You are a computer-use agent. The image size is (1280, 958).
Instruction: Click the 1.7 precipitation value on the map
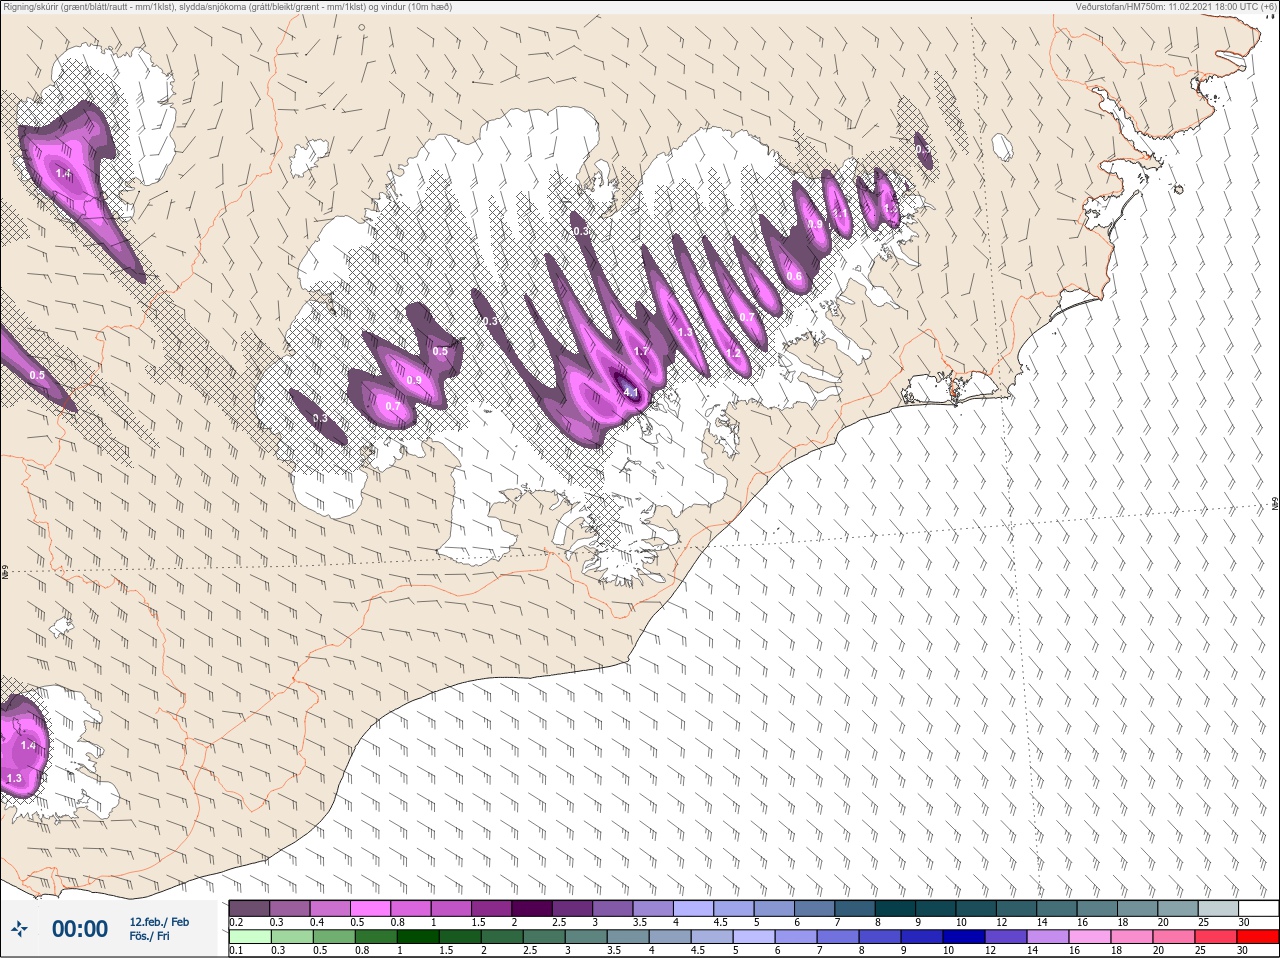click(x=642, y=351)
